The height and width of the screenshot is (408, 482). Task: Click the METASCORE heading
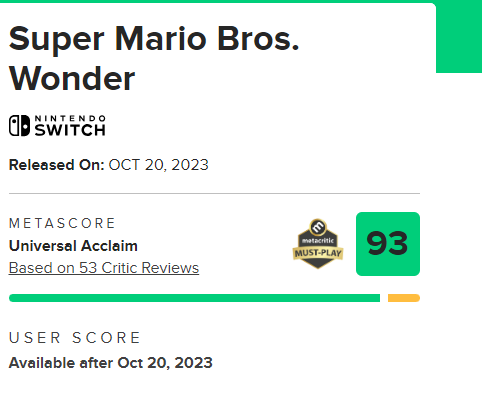(62, 223)
